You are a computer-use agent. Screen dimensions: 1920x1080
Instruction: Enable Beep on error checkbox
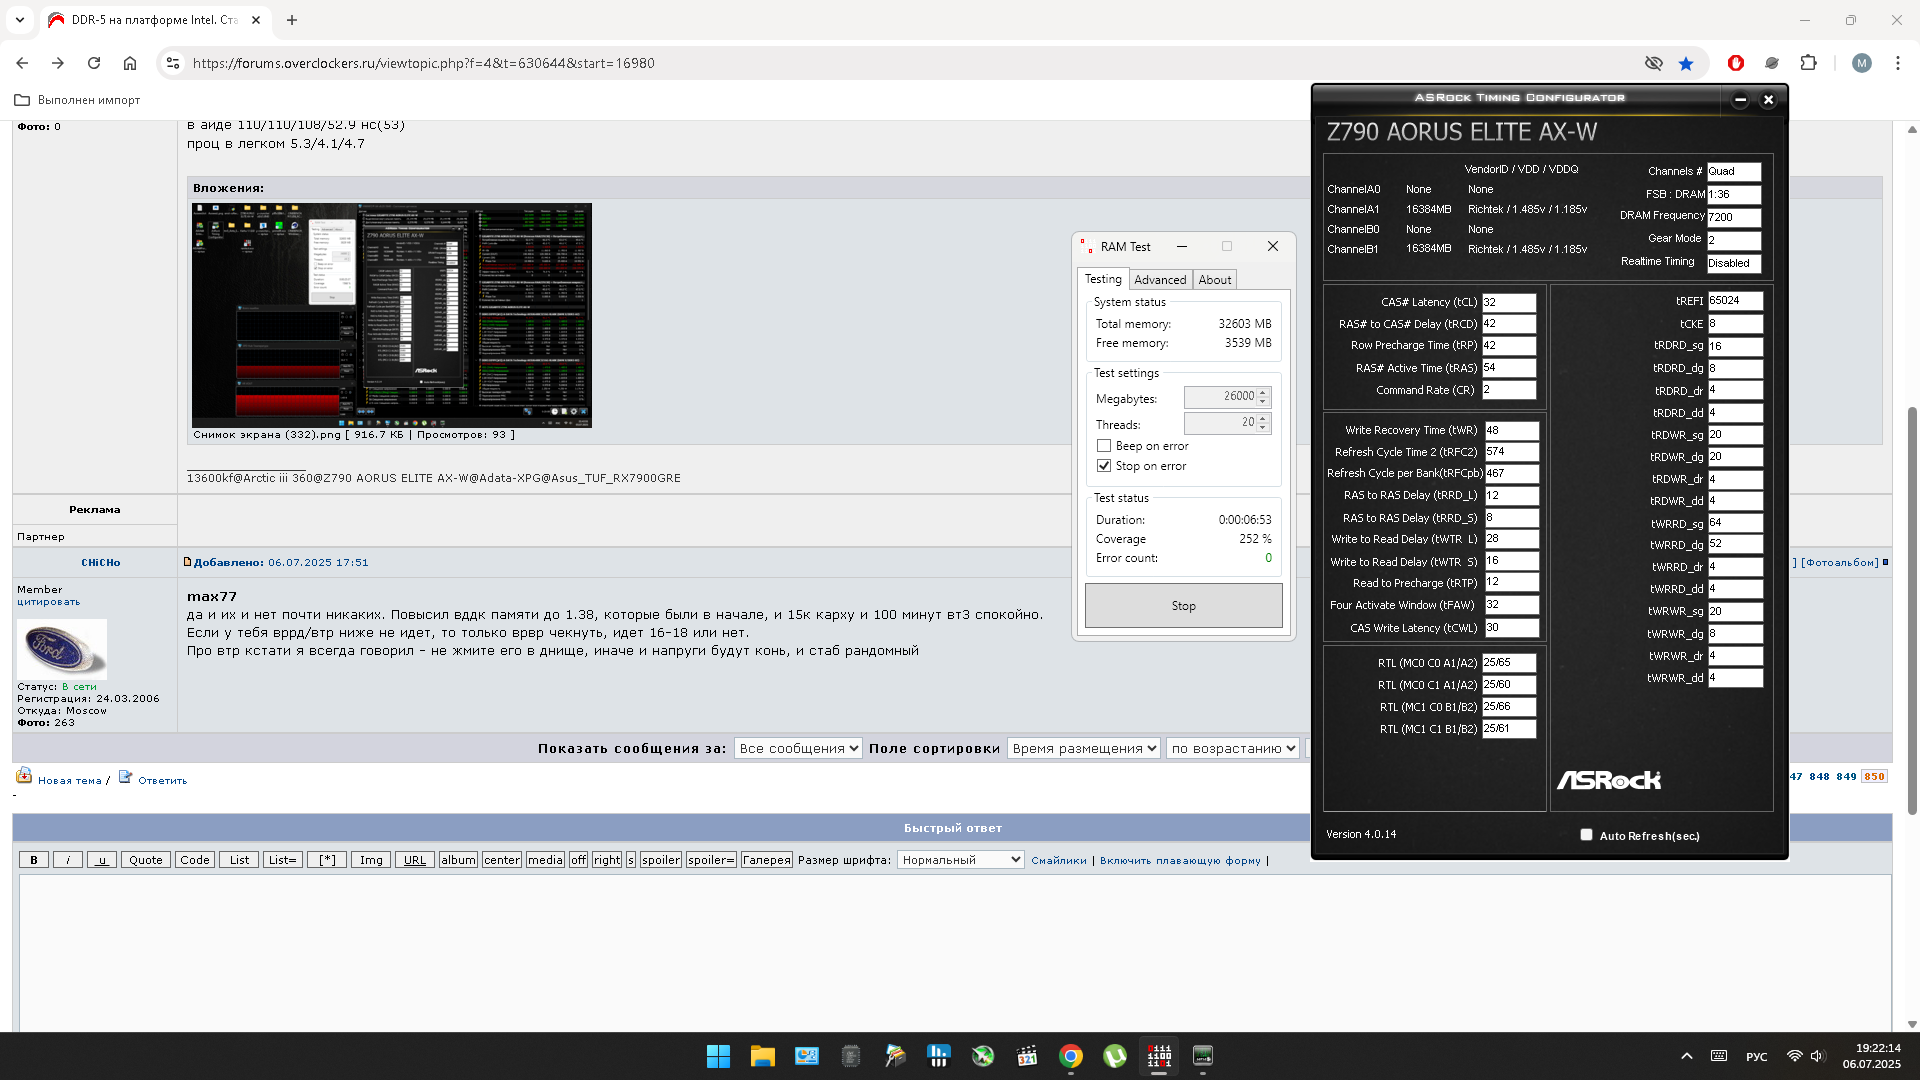[1104, 446]
